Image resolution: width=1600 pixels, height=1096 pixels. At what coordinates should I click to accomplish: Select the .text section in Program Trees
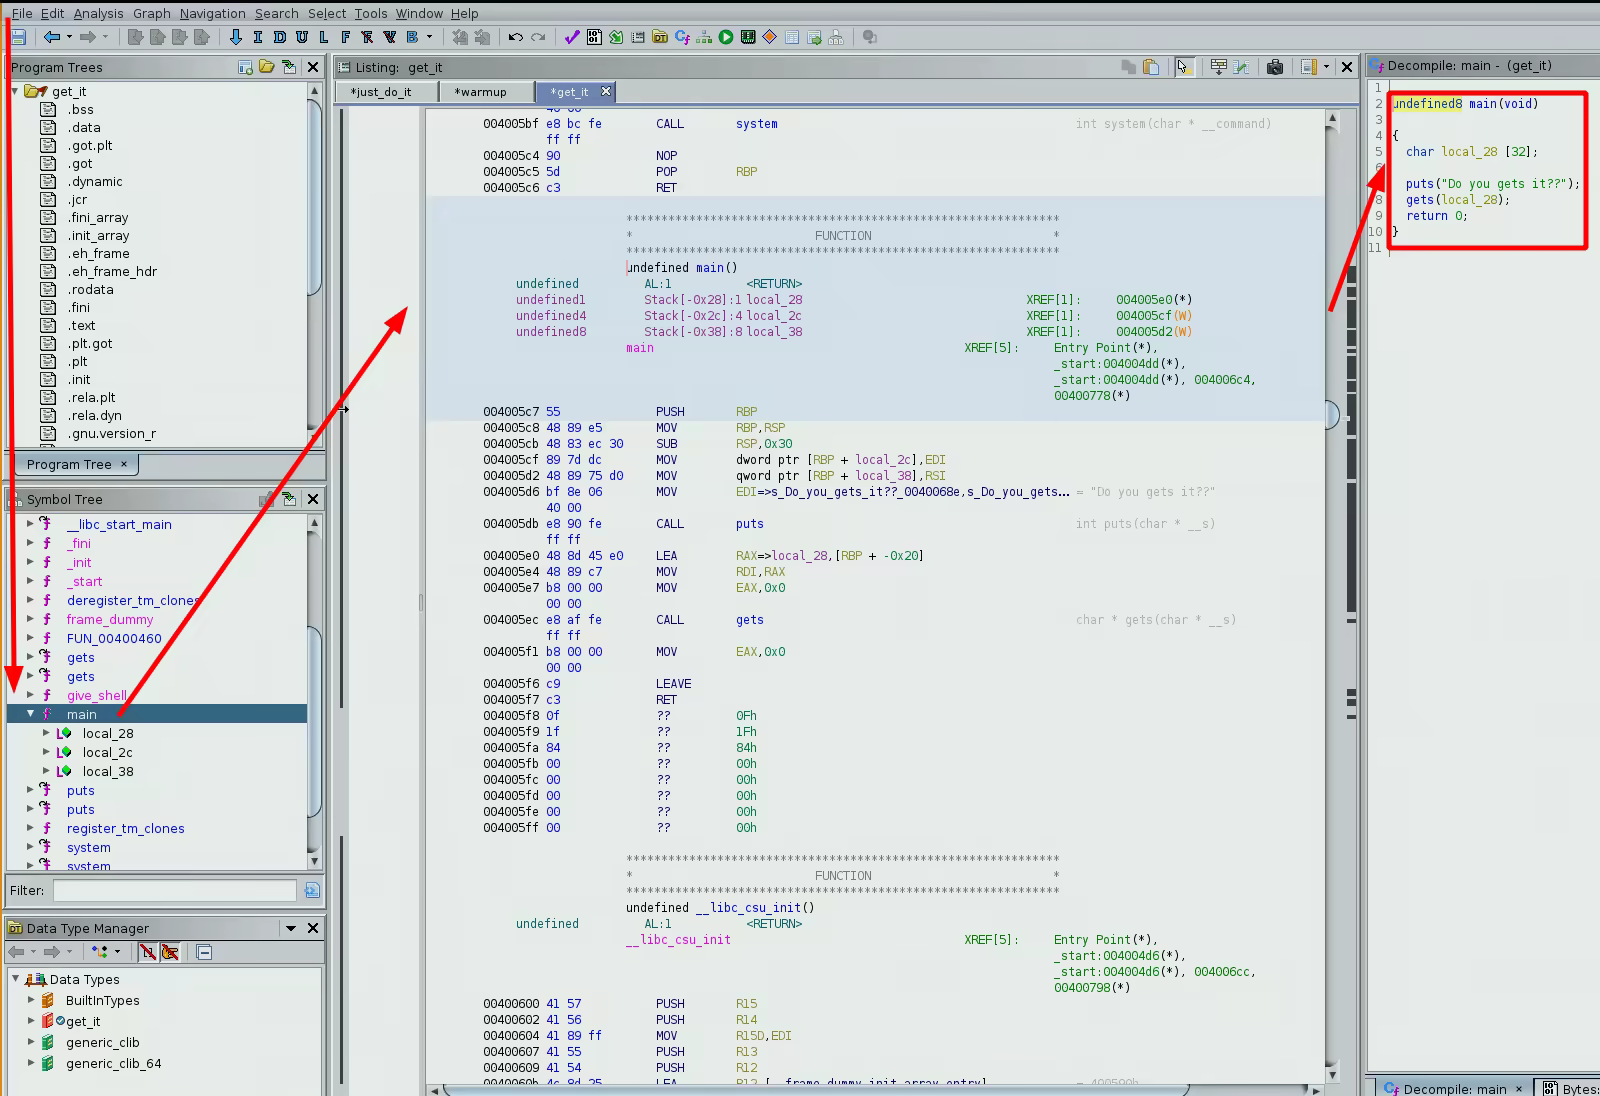click(82, 325)
